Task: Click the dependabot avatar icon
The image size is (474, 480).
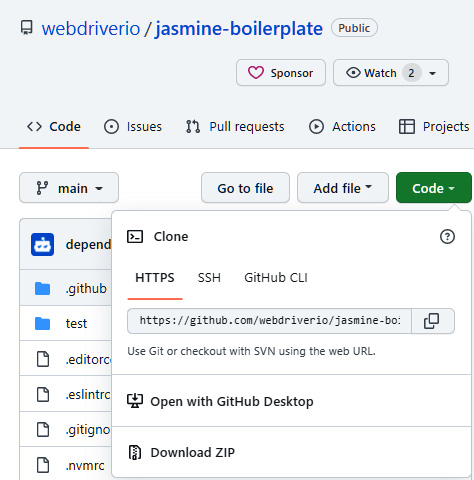Action: coord(42,244)
